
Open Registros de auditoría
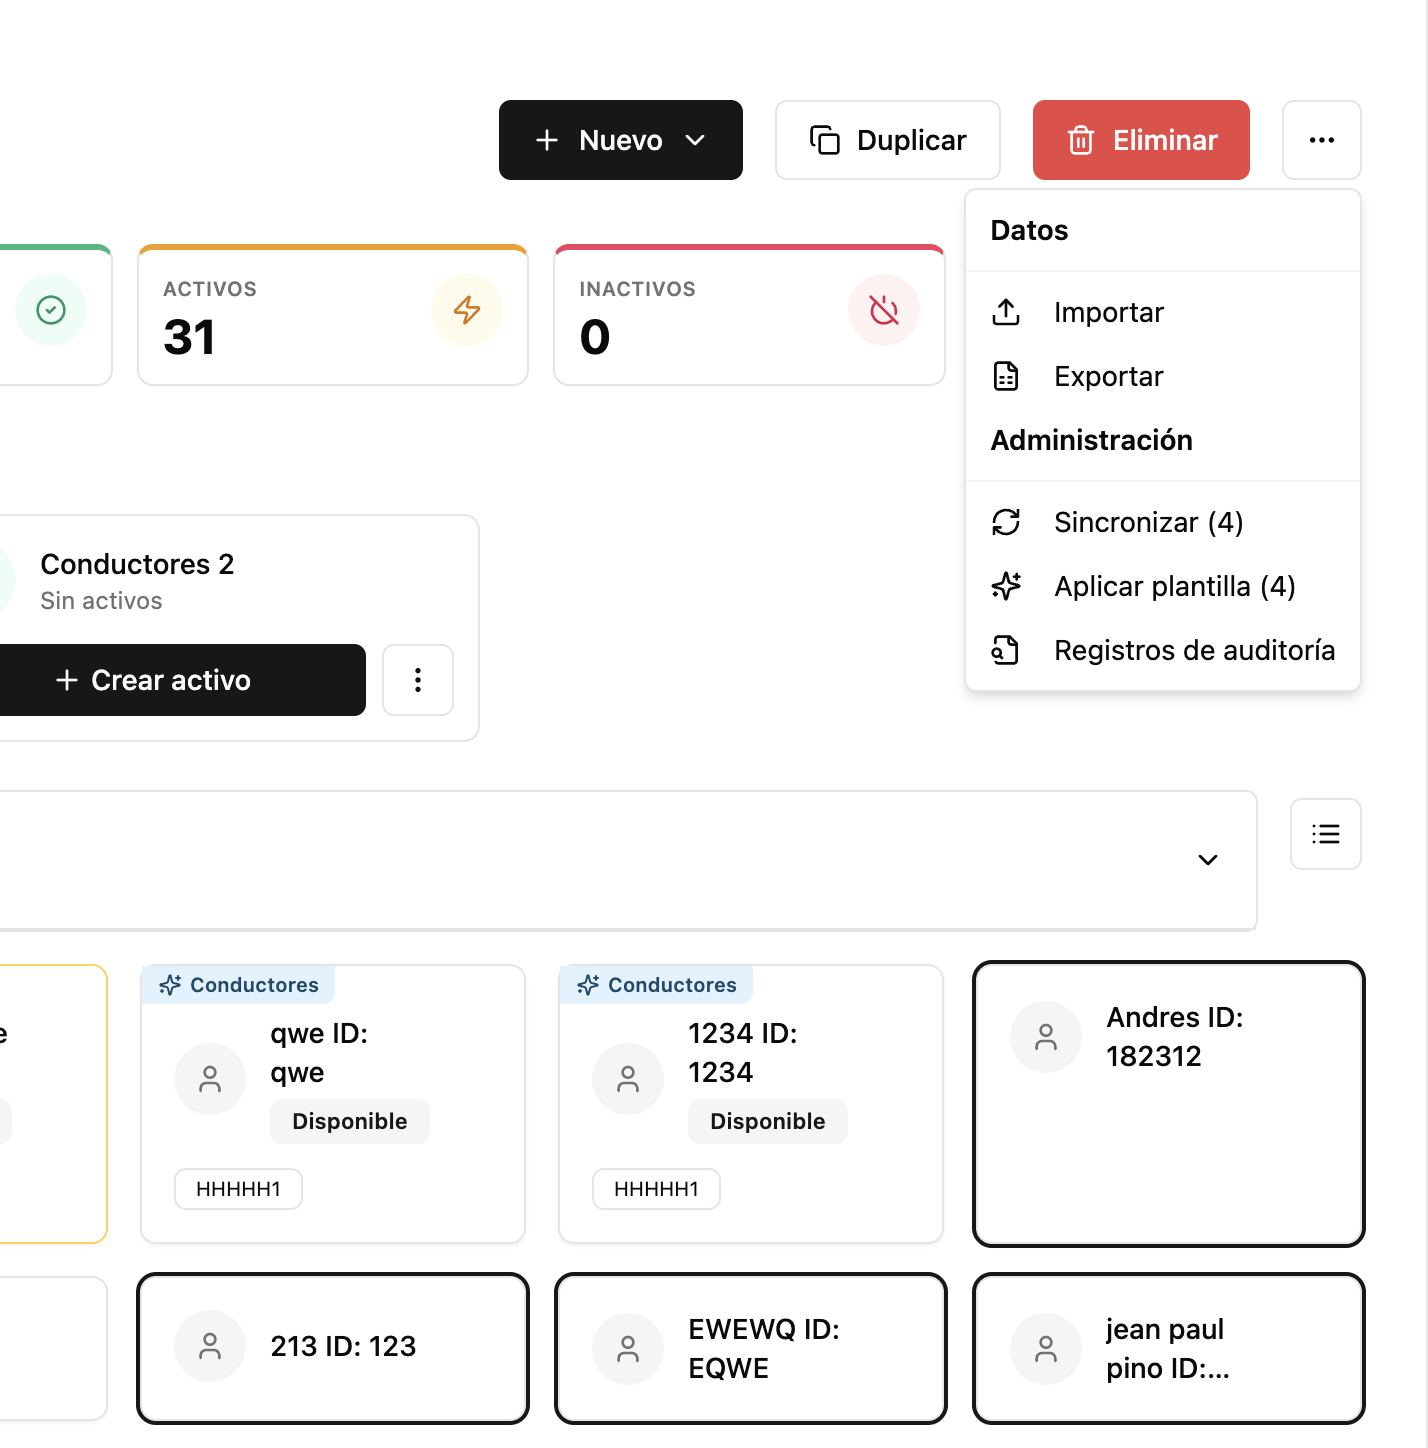pyautogui.click(x=1163, y=650)
